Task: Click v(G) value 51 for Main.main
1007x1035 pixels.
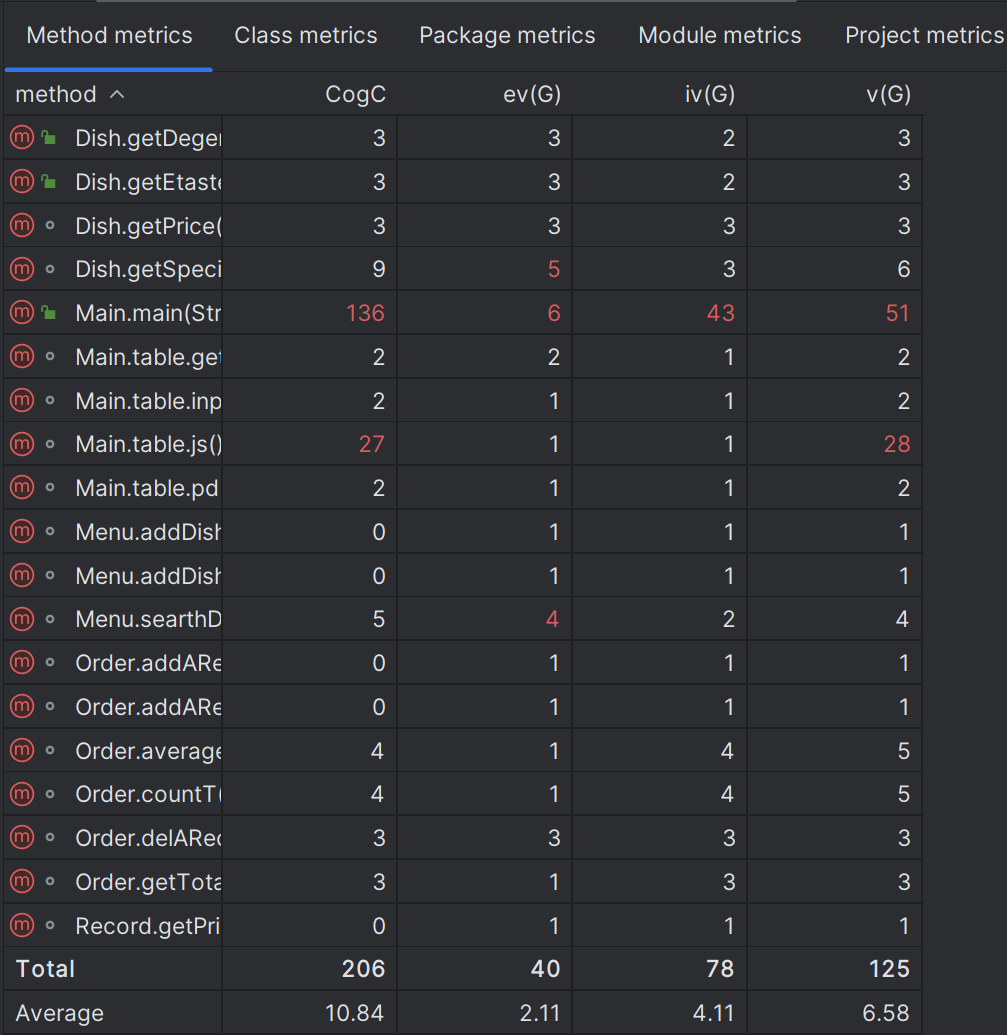Action: pos(897,313)
